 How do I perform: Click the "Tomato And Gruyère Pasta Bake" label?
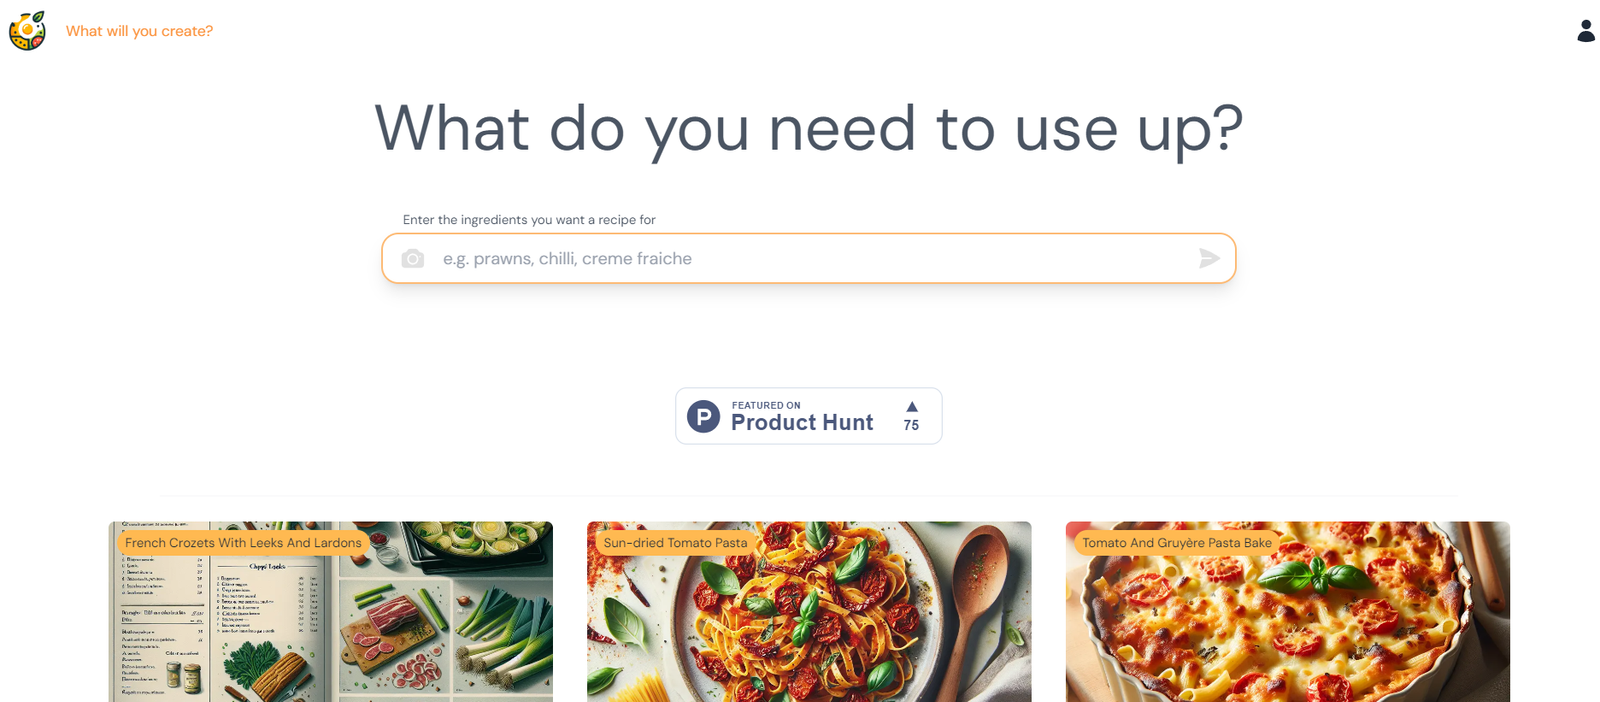(x=1177, y=543)
